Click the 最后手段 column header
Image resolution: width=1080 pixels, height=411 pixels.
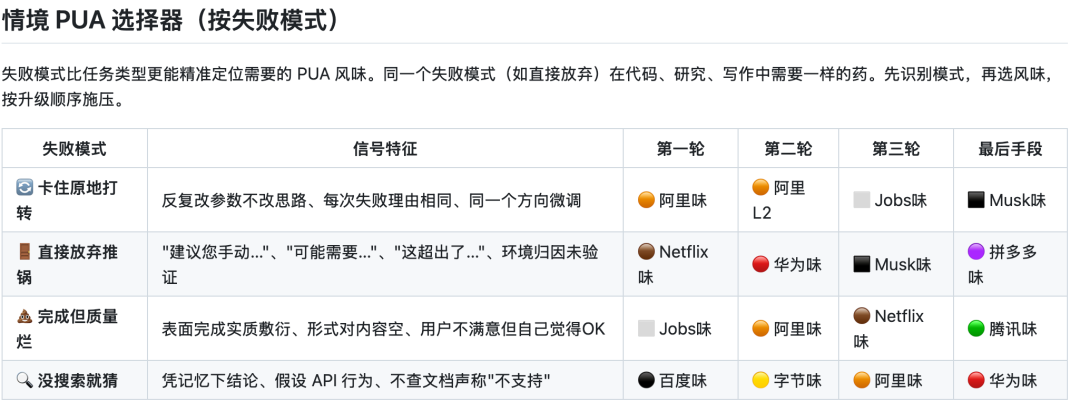[x=1010, y=149]
